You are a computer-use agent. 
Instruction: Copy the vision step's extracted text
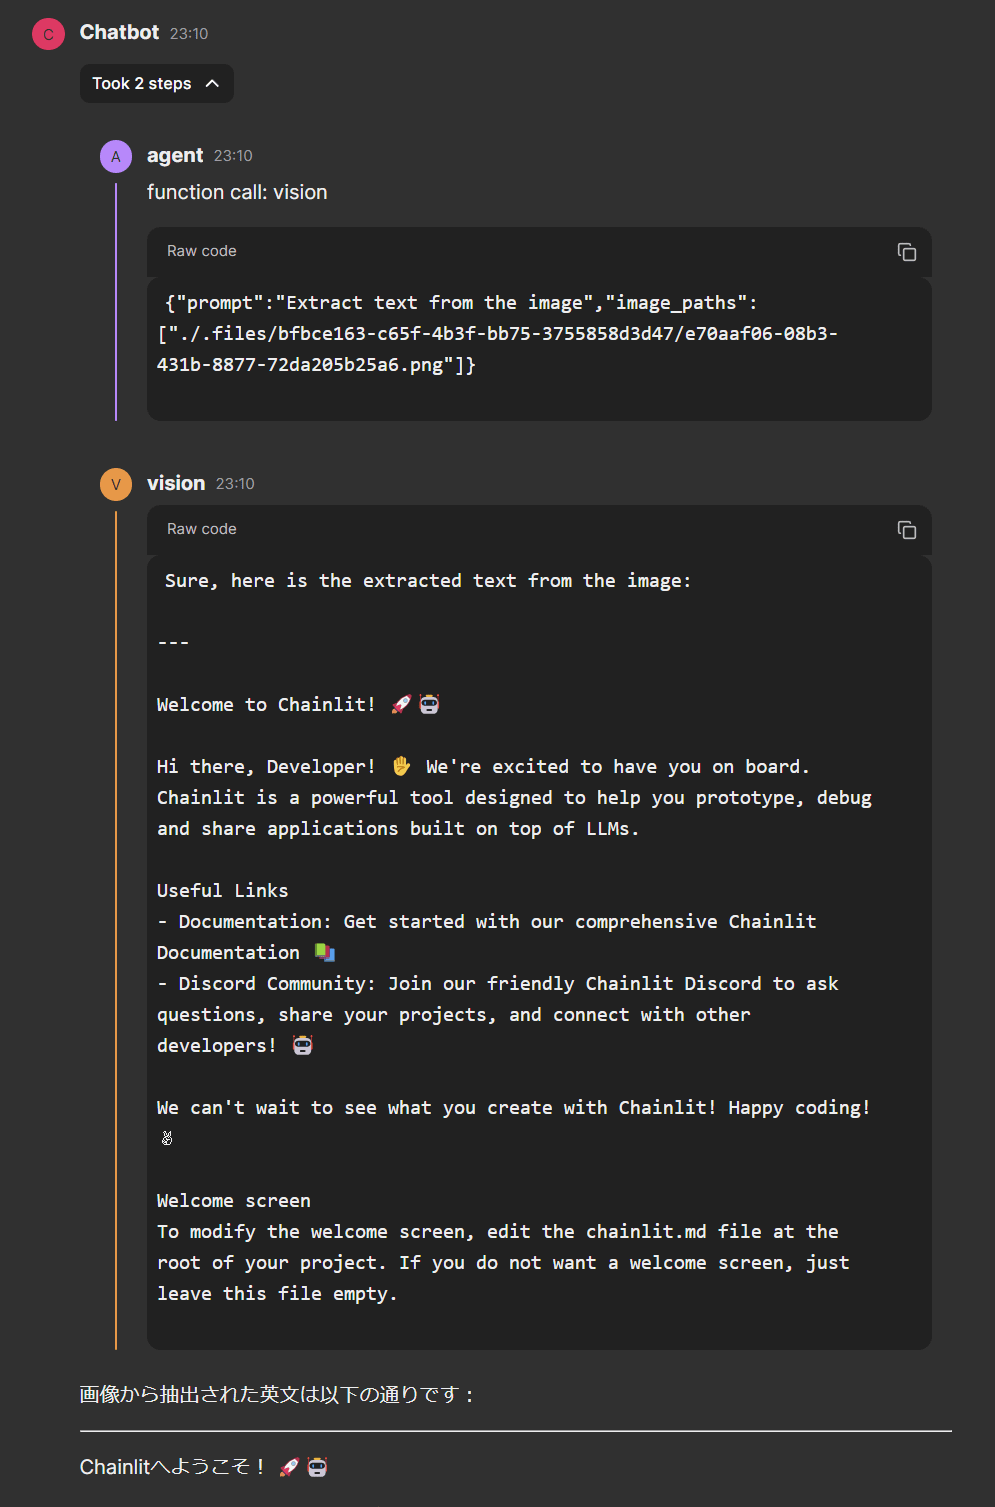906,530
